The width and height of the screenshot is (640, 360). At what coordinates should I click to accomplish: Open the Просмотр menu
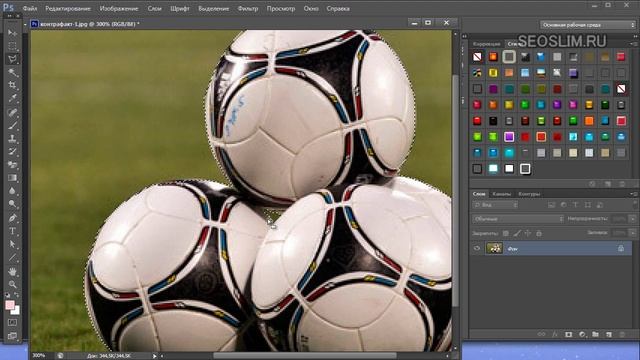tap(281, 8)
